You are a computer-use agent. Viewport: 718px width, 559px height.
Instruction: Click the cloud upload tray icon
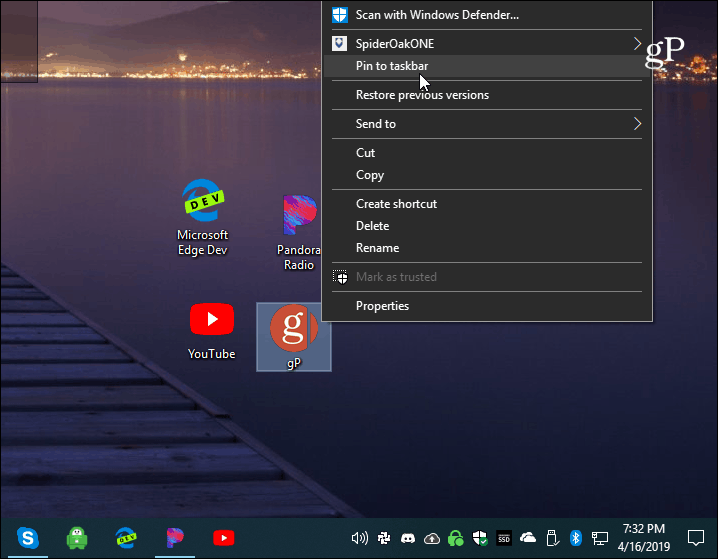pyautogui.click(x=431, y=539)
